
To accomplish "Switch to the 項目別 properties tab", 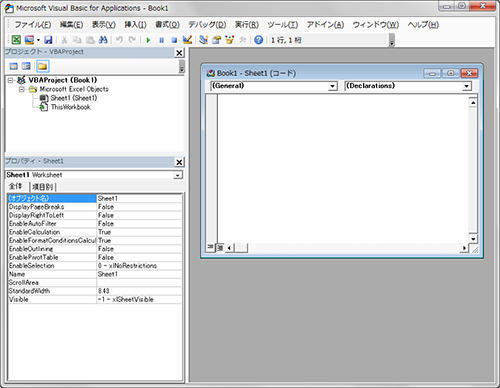I will (42, 187).
